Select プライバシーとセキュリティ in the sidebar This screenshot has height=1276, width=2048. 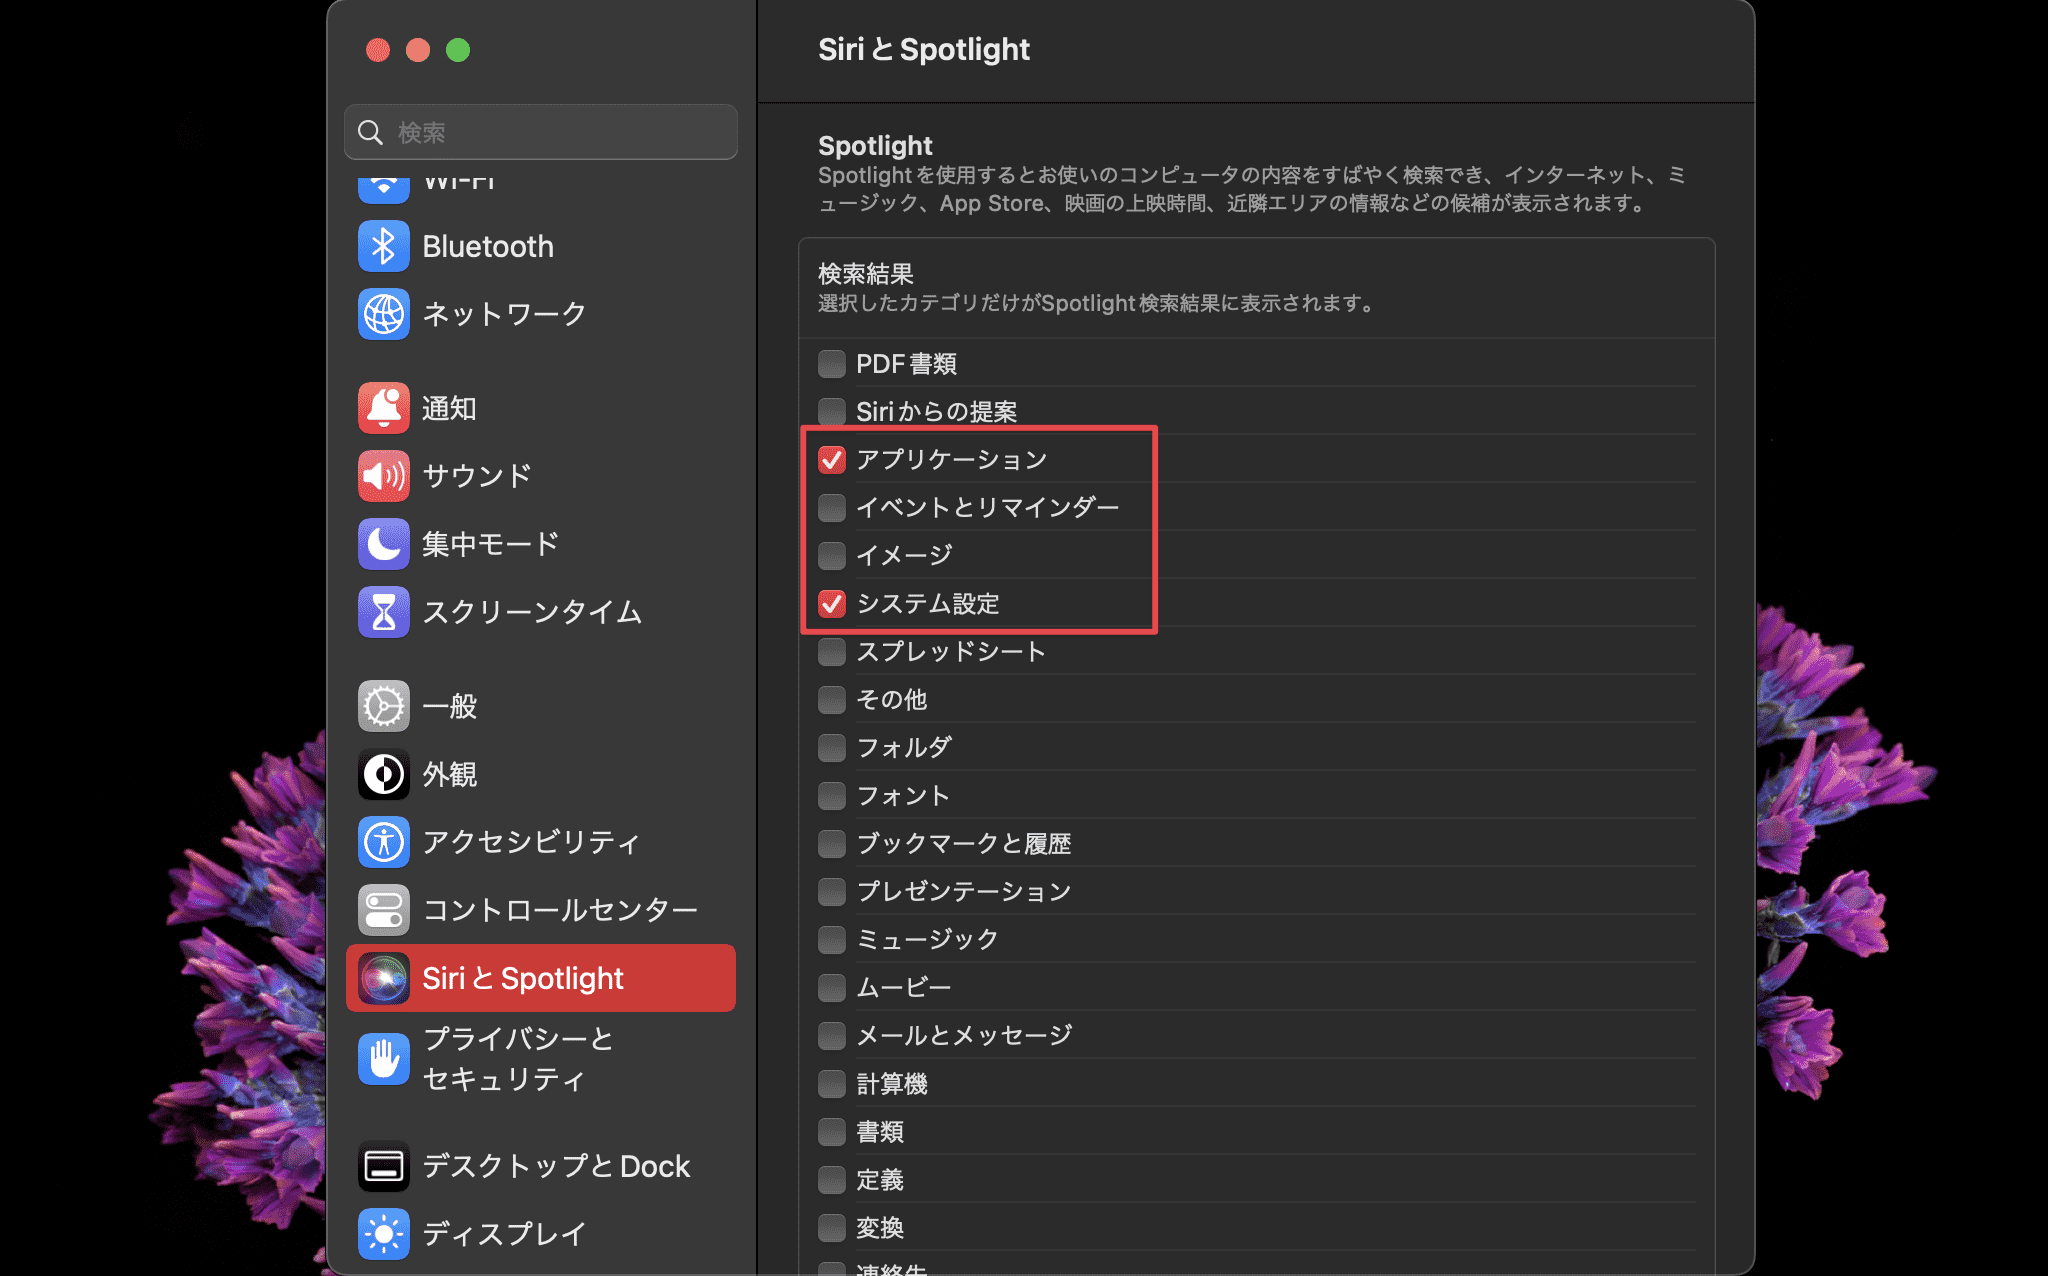pos(518,1059)
